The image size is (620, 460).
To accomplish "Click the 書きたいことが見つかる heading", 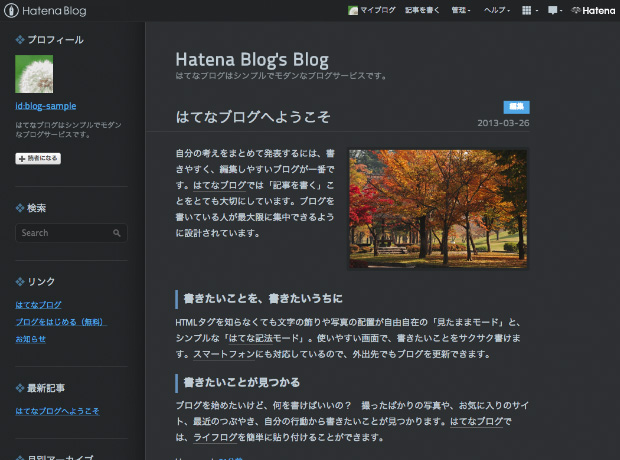I will tap(242, 382).
